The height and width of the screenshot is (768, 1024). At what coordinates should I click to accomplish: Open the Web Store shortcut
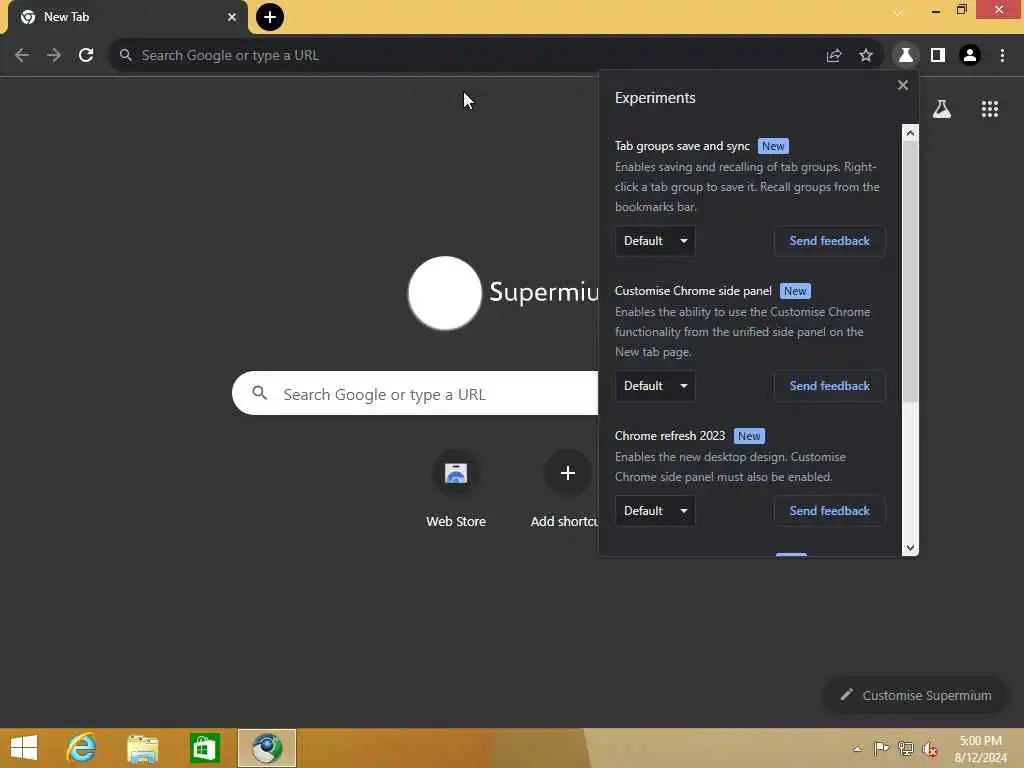(456, 488)
